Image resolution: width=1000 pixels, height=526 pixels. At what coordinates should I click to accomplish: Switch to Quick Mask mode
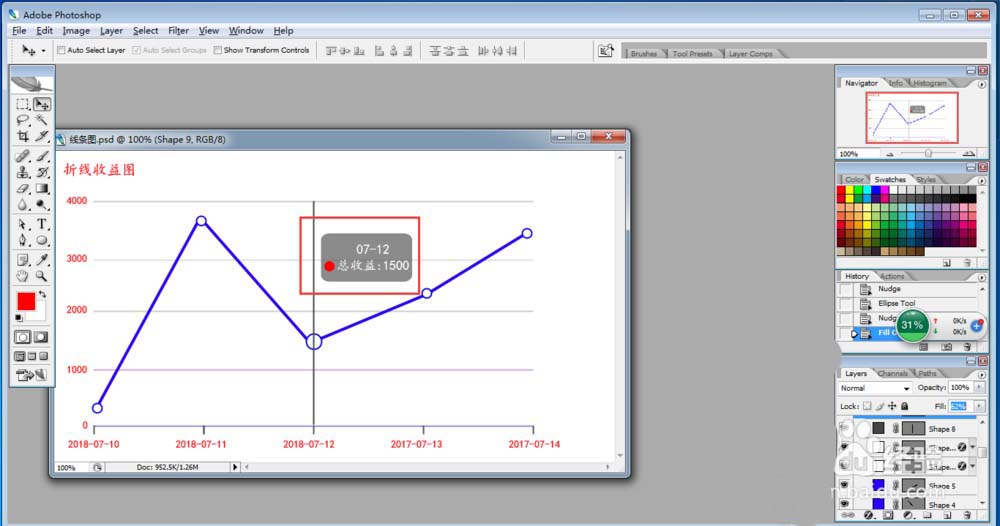coord(41,337)
